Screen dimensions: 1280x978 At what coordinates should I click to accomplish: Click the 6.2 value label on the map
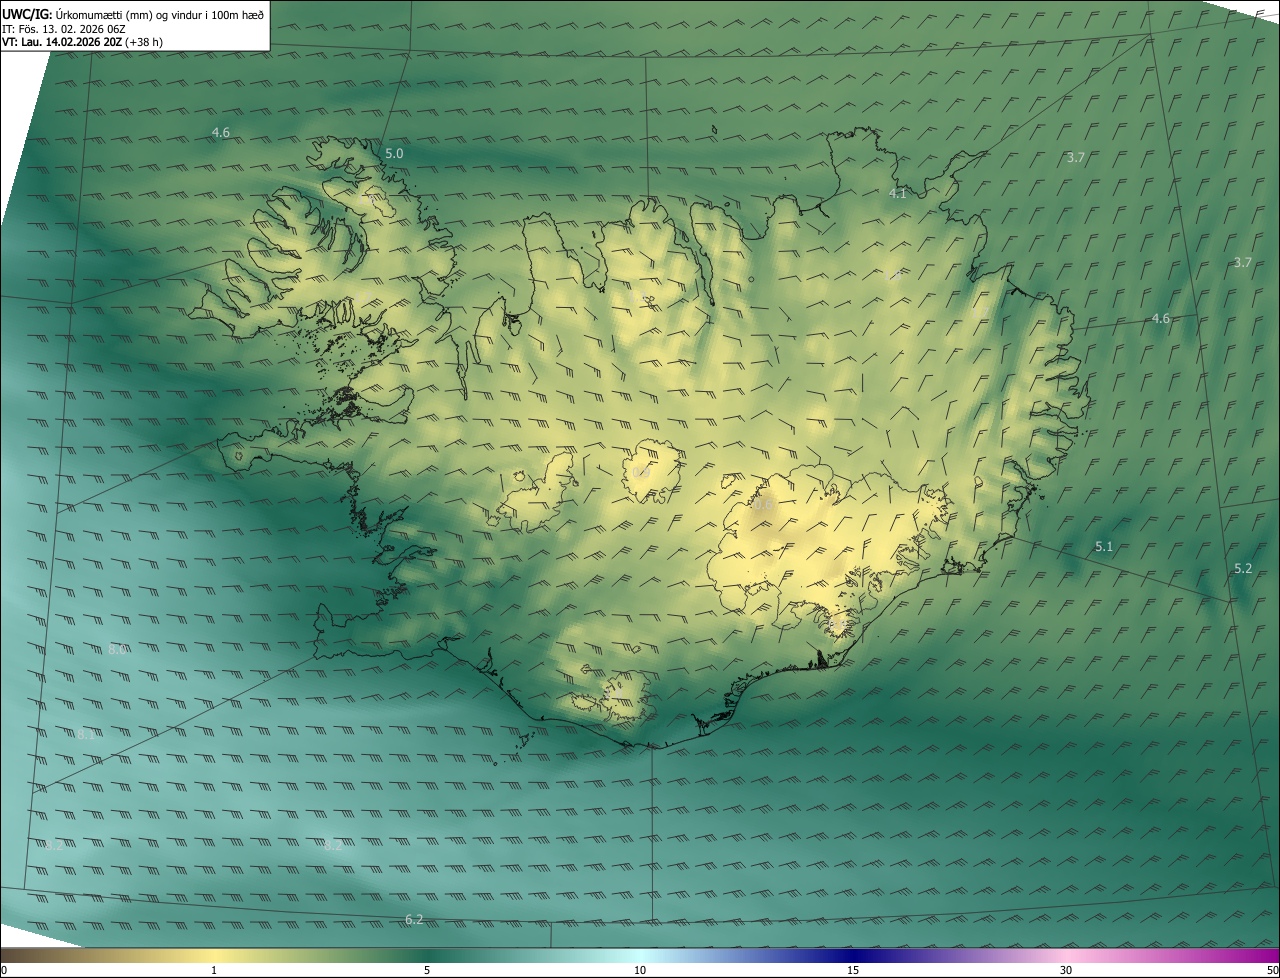(414, 919)
